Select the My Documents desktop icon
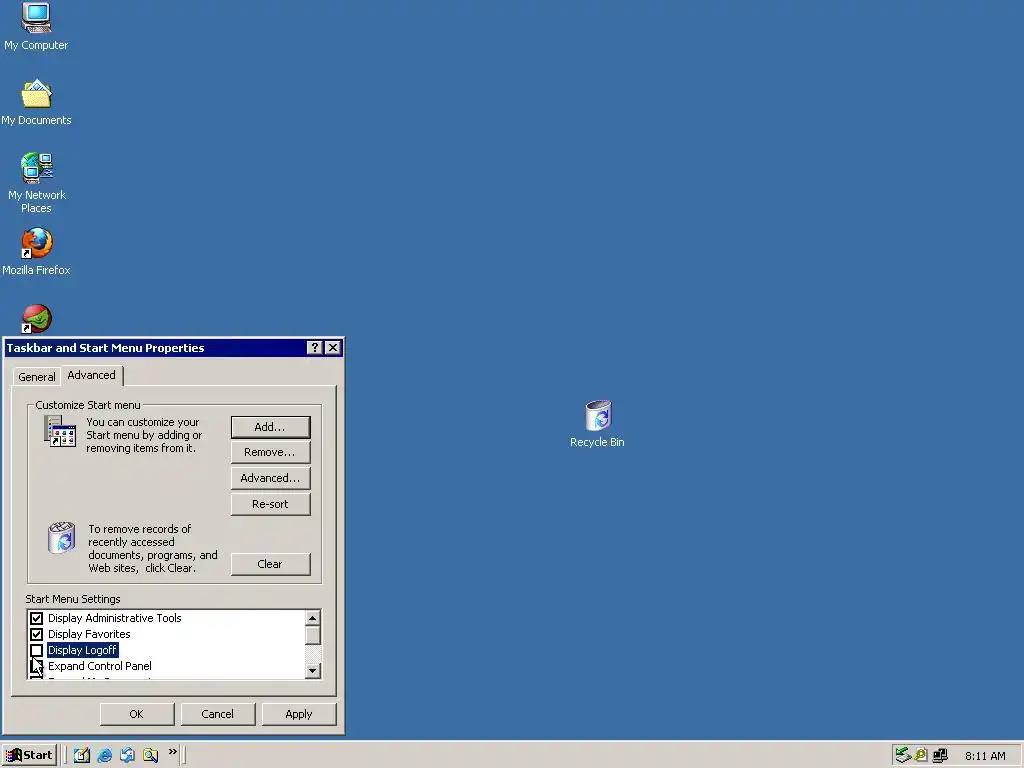The width and height of the screenshot is (1024, 768). pos(36,103)
